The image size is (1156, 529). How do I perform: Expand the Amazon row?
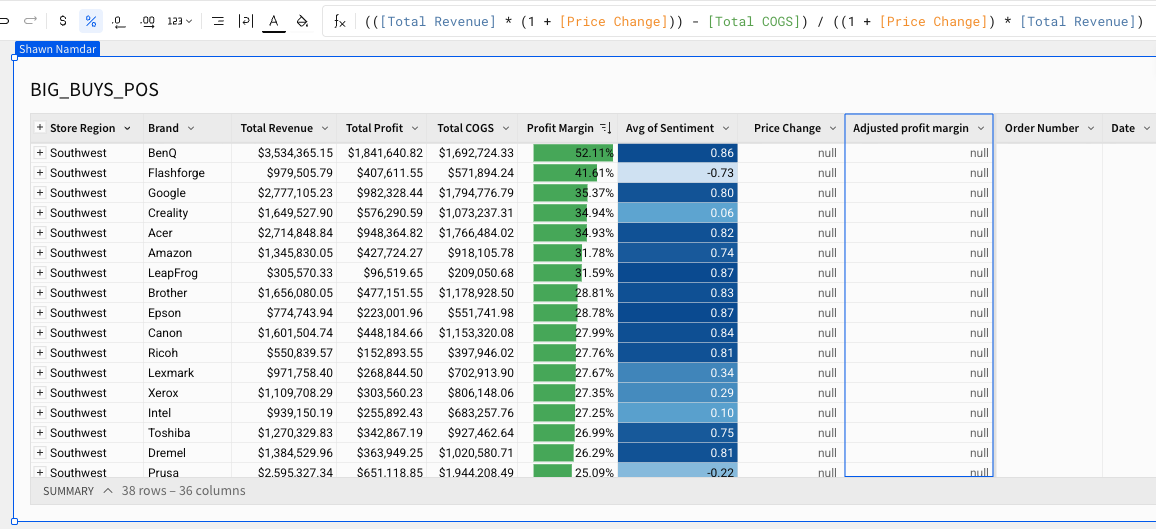coord(40,253)
